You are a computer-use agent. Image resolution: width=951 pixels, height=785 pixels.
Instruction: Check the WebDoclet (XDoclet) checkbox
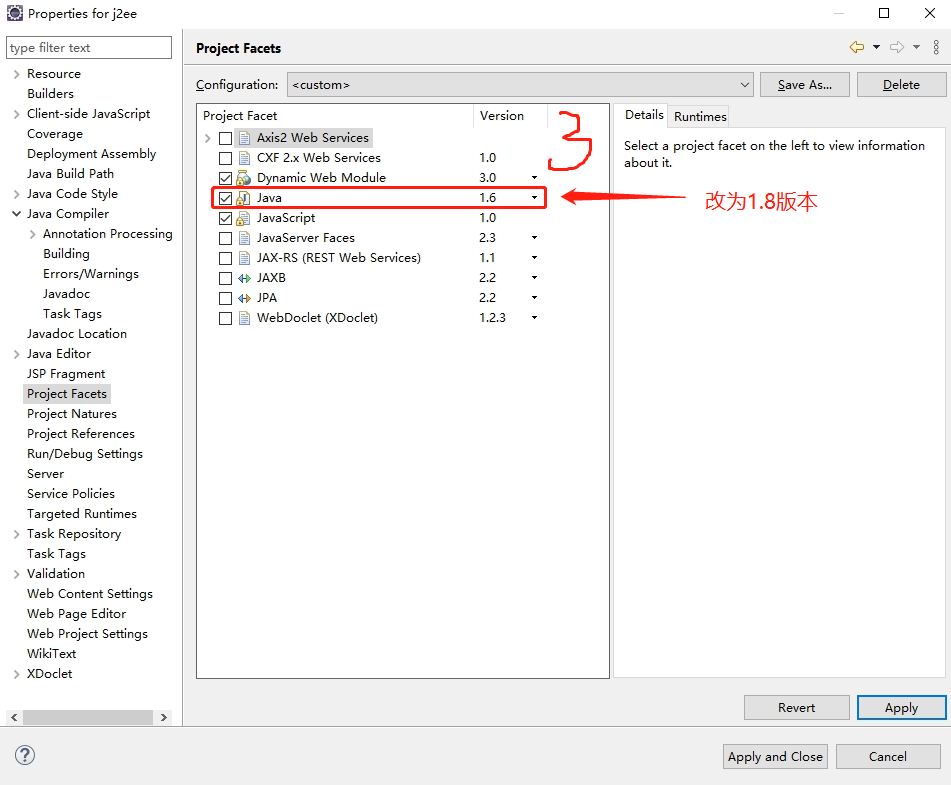click(x=225, y=318)
